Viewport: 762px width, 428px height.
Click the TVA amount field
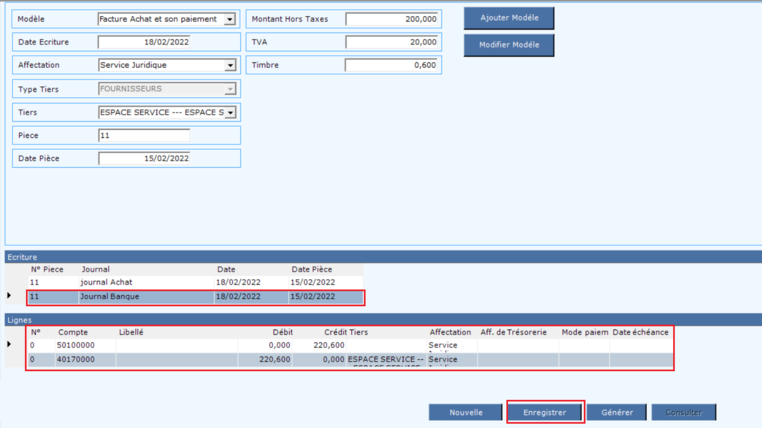coord(392,42)
